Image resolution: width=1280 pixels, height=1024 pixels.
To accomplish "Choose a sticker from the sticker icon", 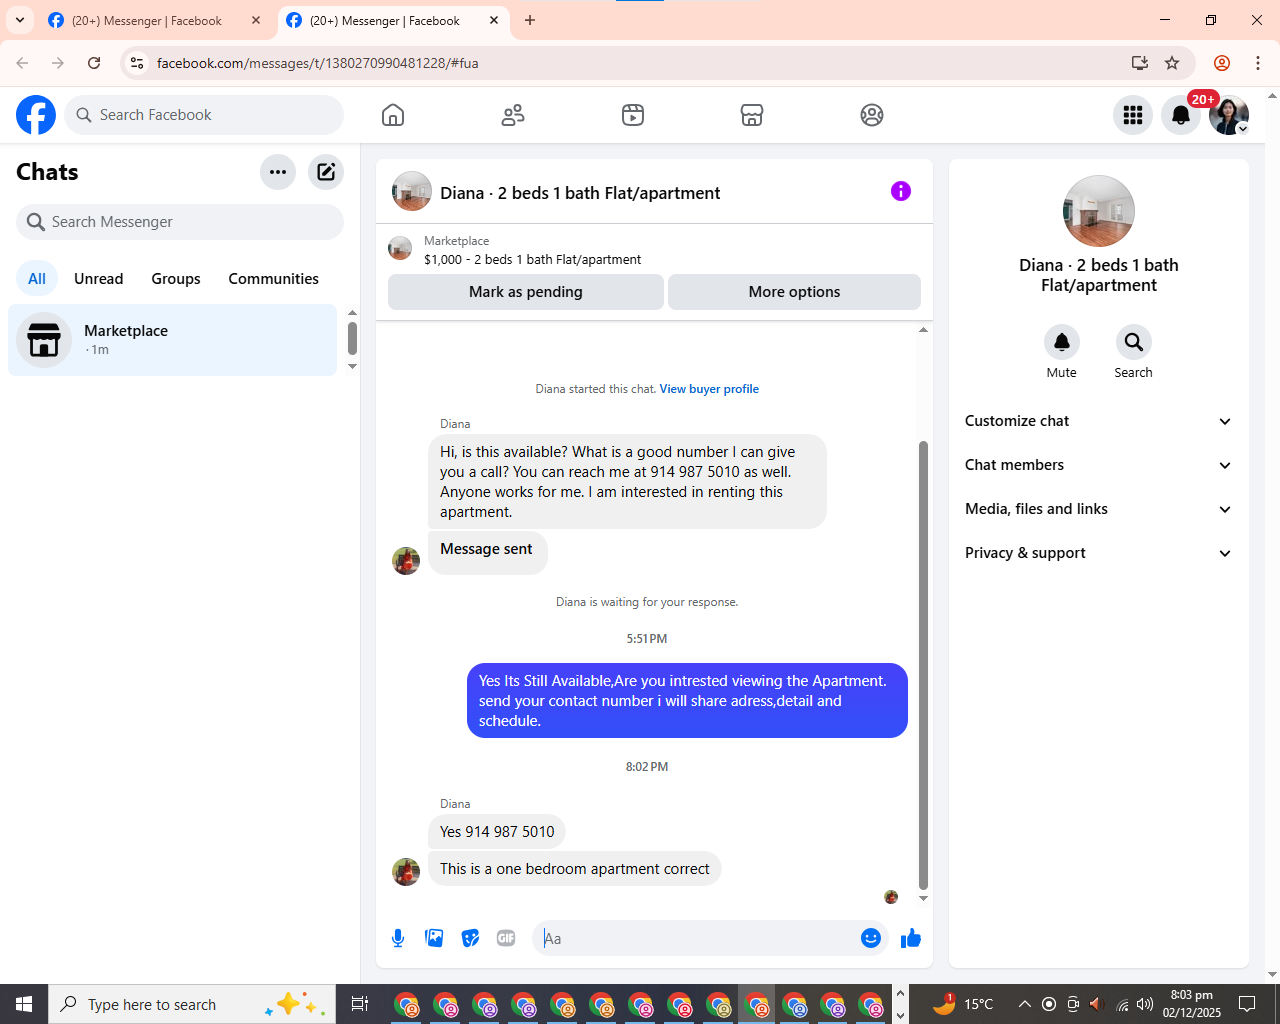I will (470, 938).
